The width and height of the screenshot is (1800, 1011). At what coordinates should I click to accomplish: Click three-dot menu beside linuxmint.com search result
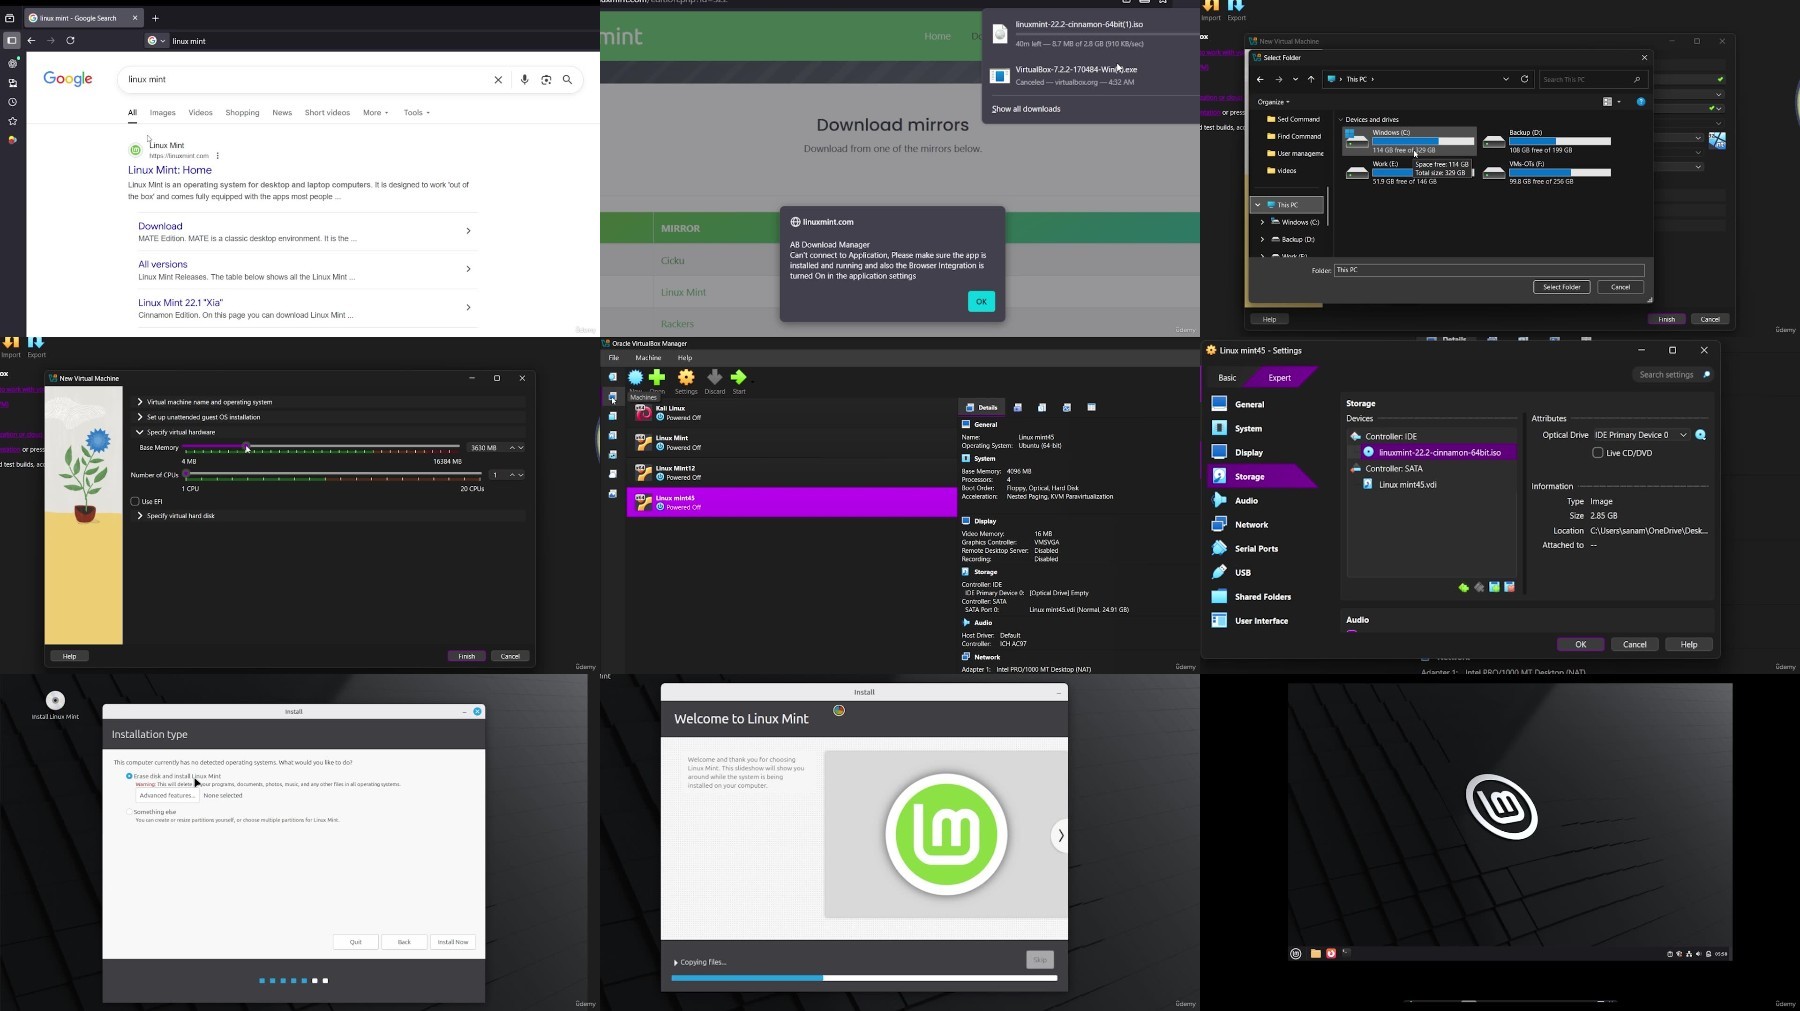217,156
